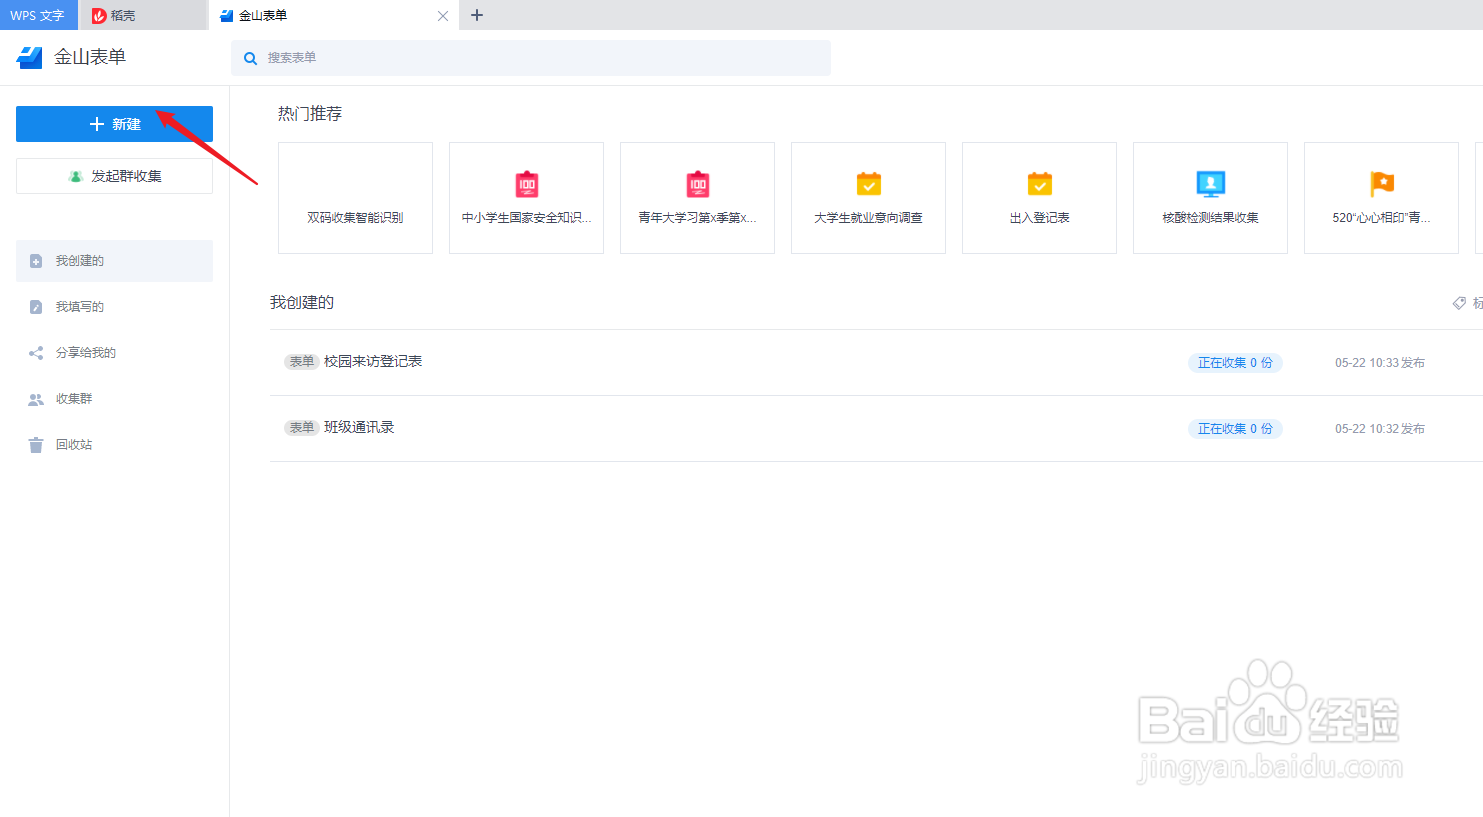Screen dimensions: 1483x817
Task: Click the 热门推荐 heading
Action: pyautogui.click(x=310, y=114)
